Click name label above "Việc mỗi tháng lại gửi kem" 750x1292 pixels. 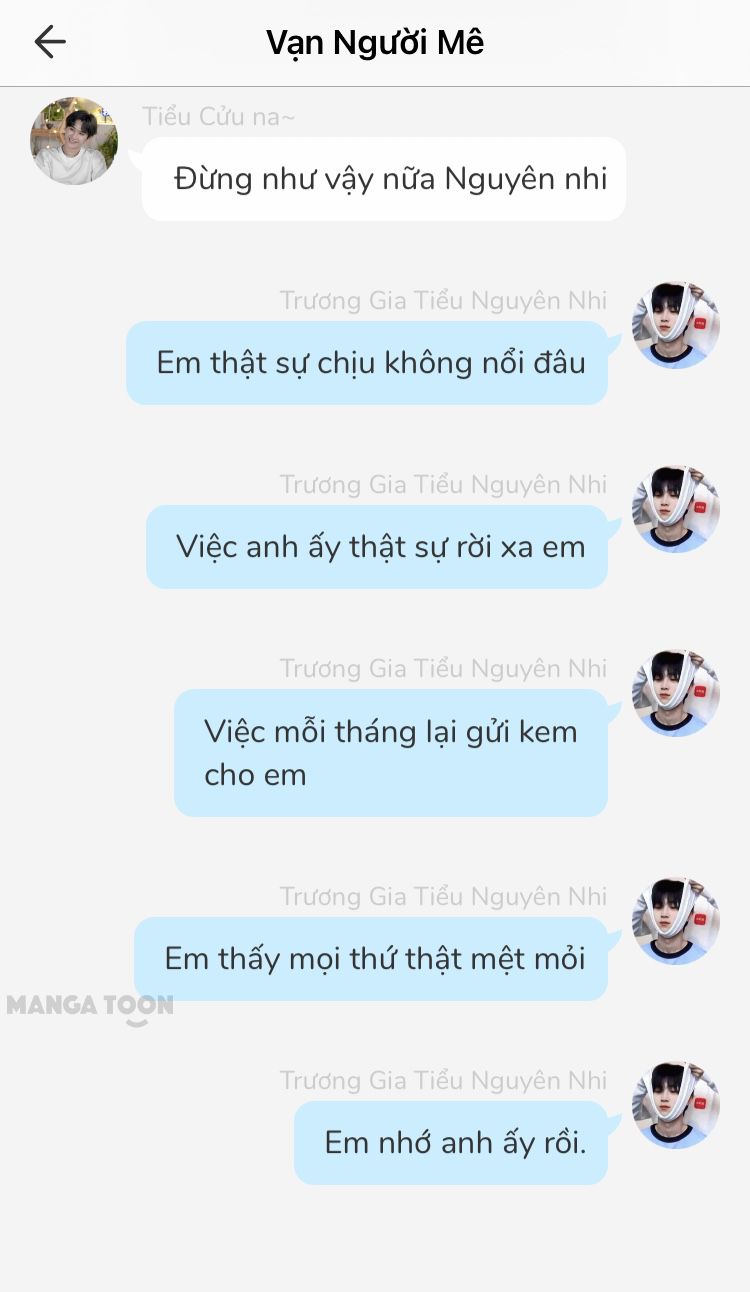(x=443, y=669)
